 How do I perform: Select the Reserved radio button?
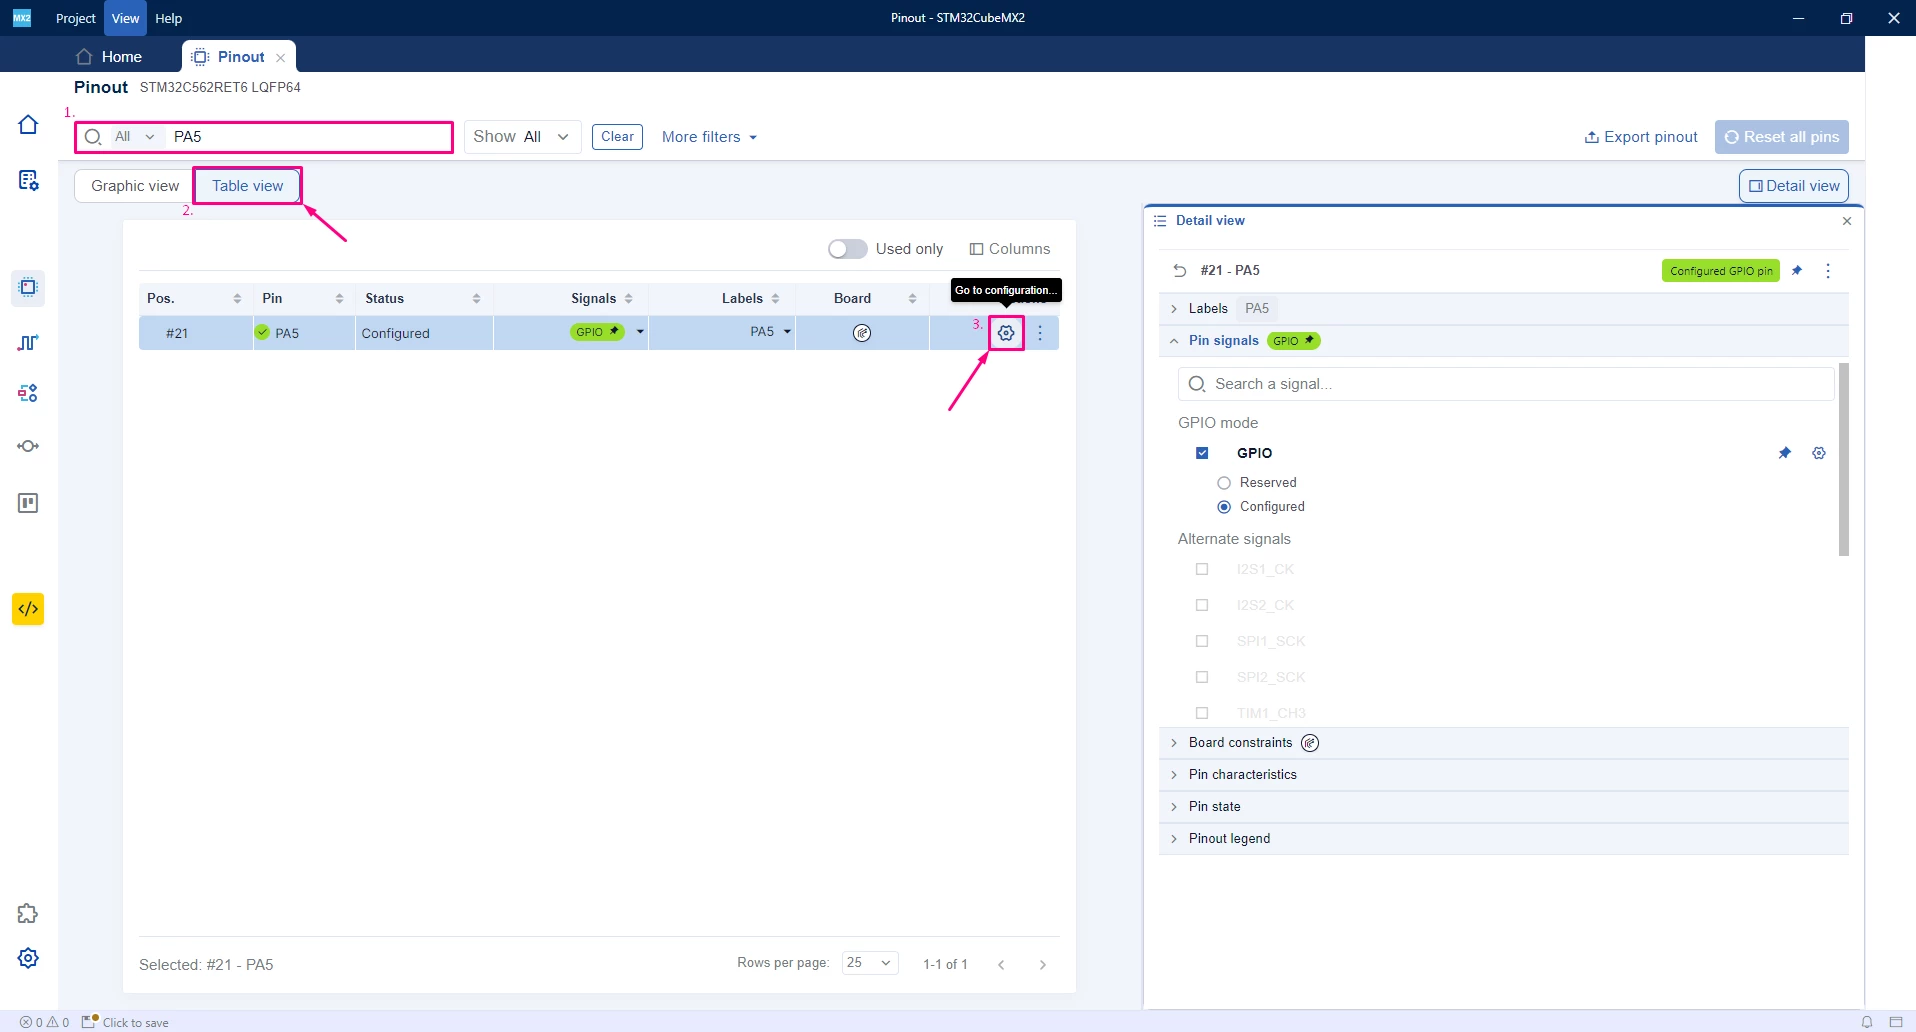tap(1224, 483)
